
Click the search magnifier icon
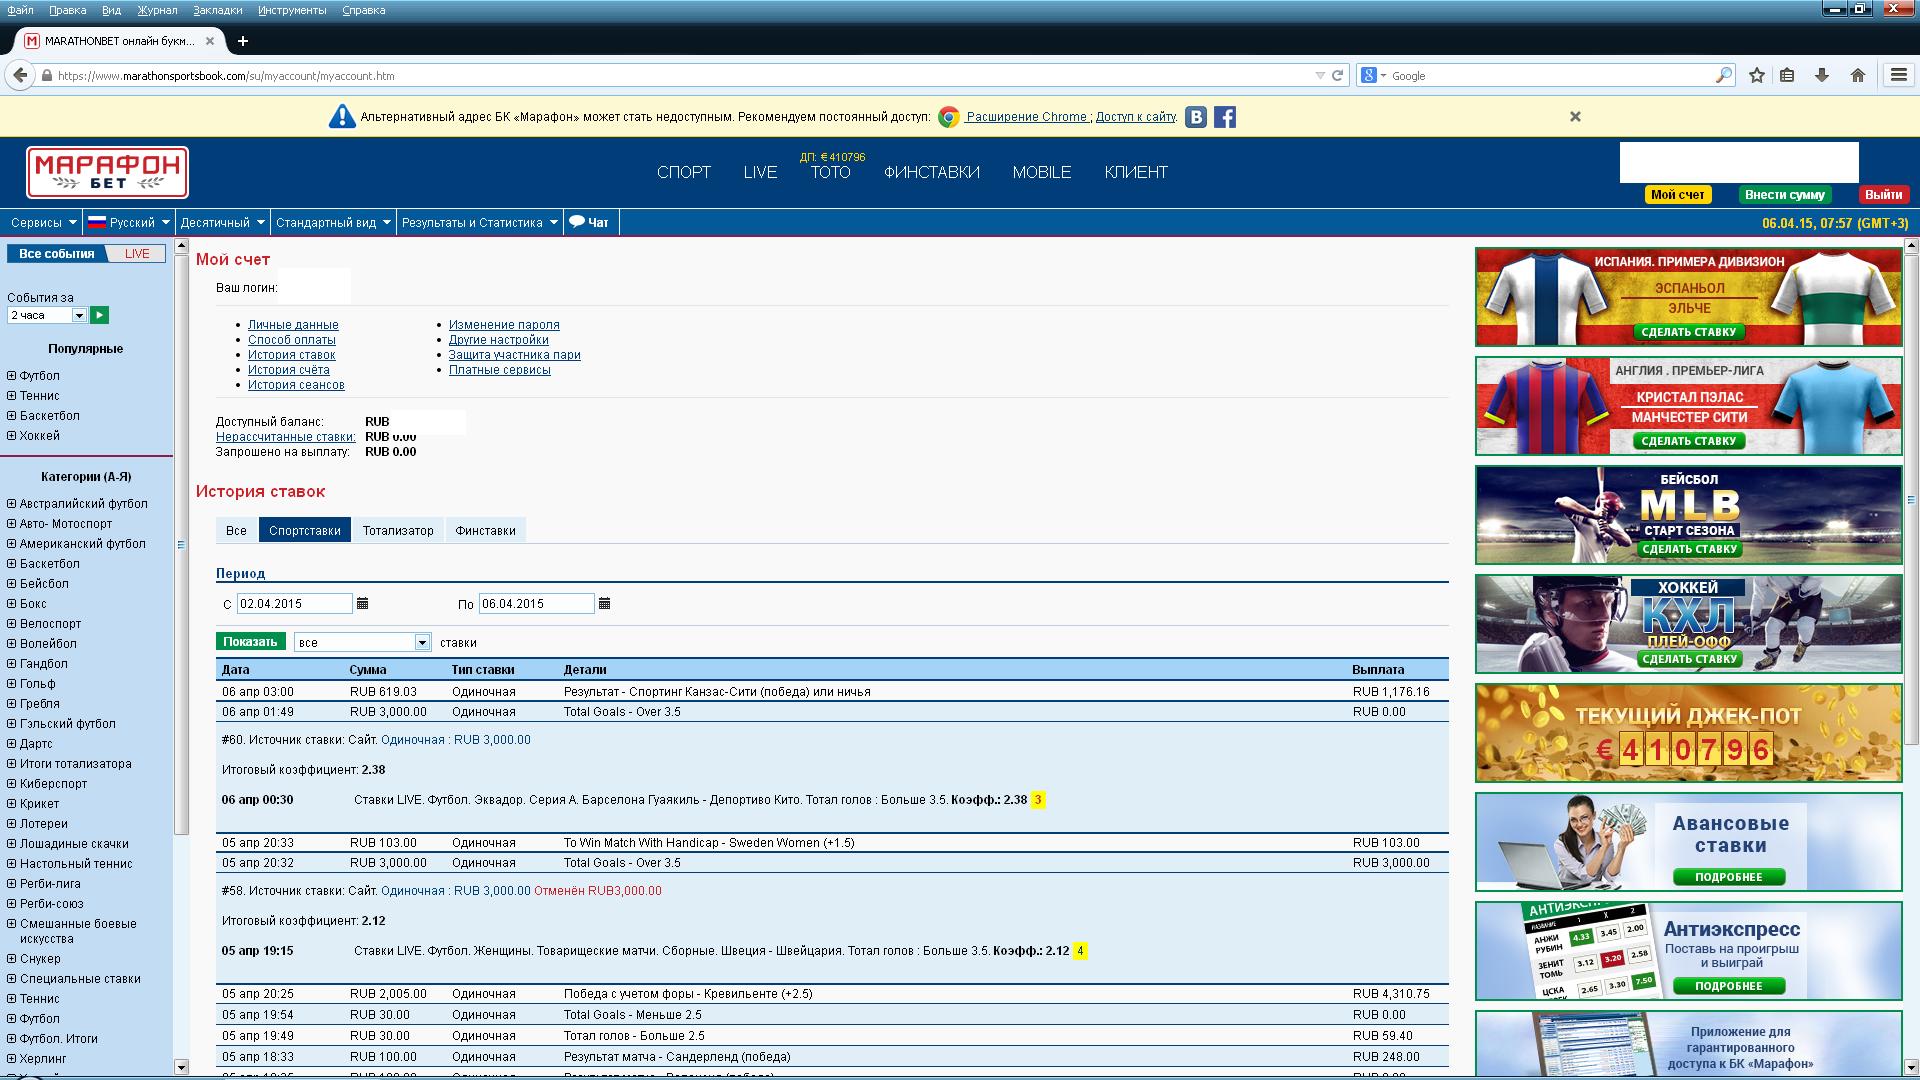click(x=1723, y=75)
